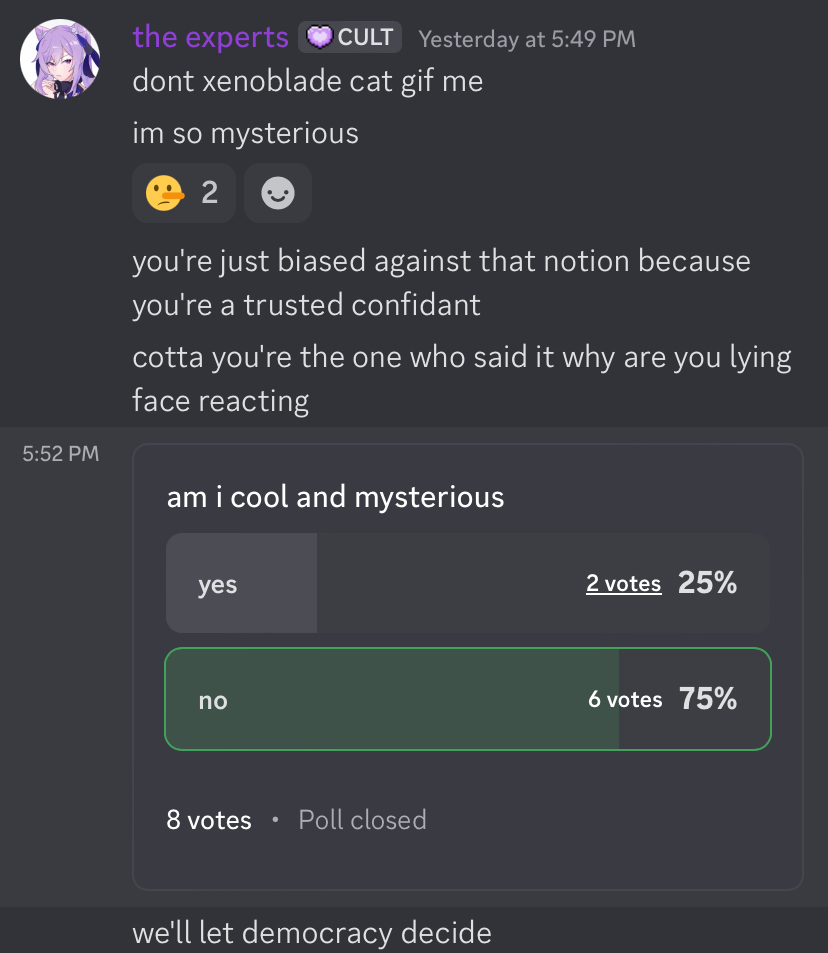This screenshot has height=953, width=828.
Task: Open the add reaction smiley button
Action: (x=278, y=192)
